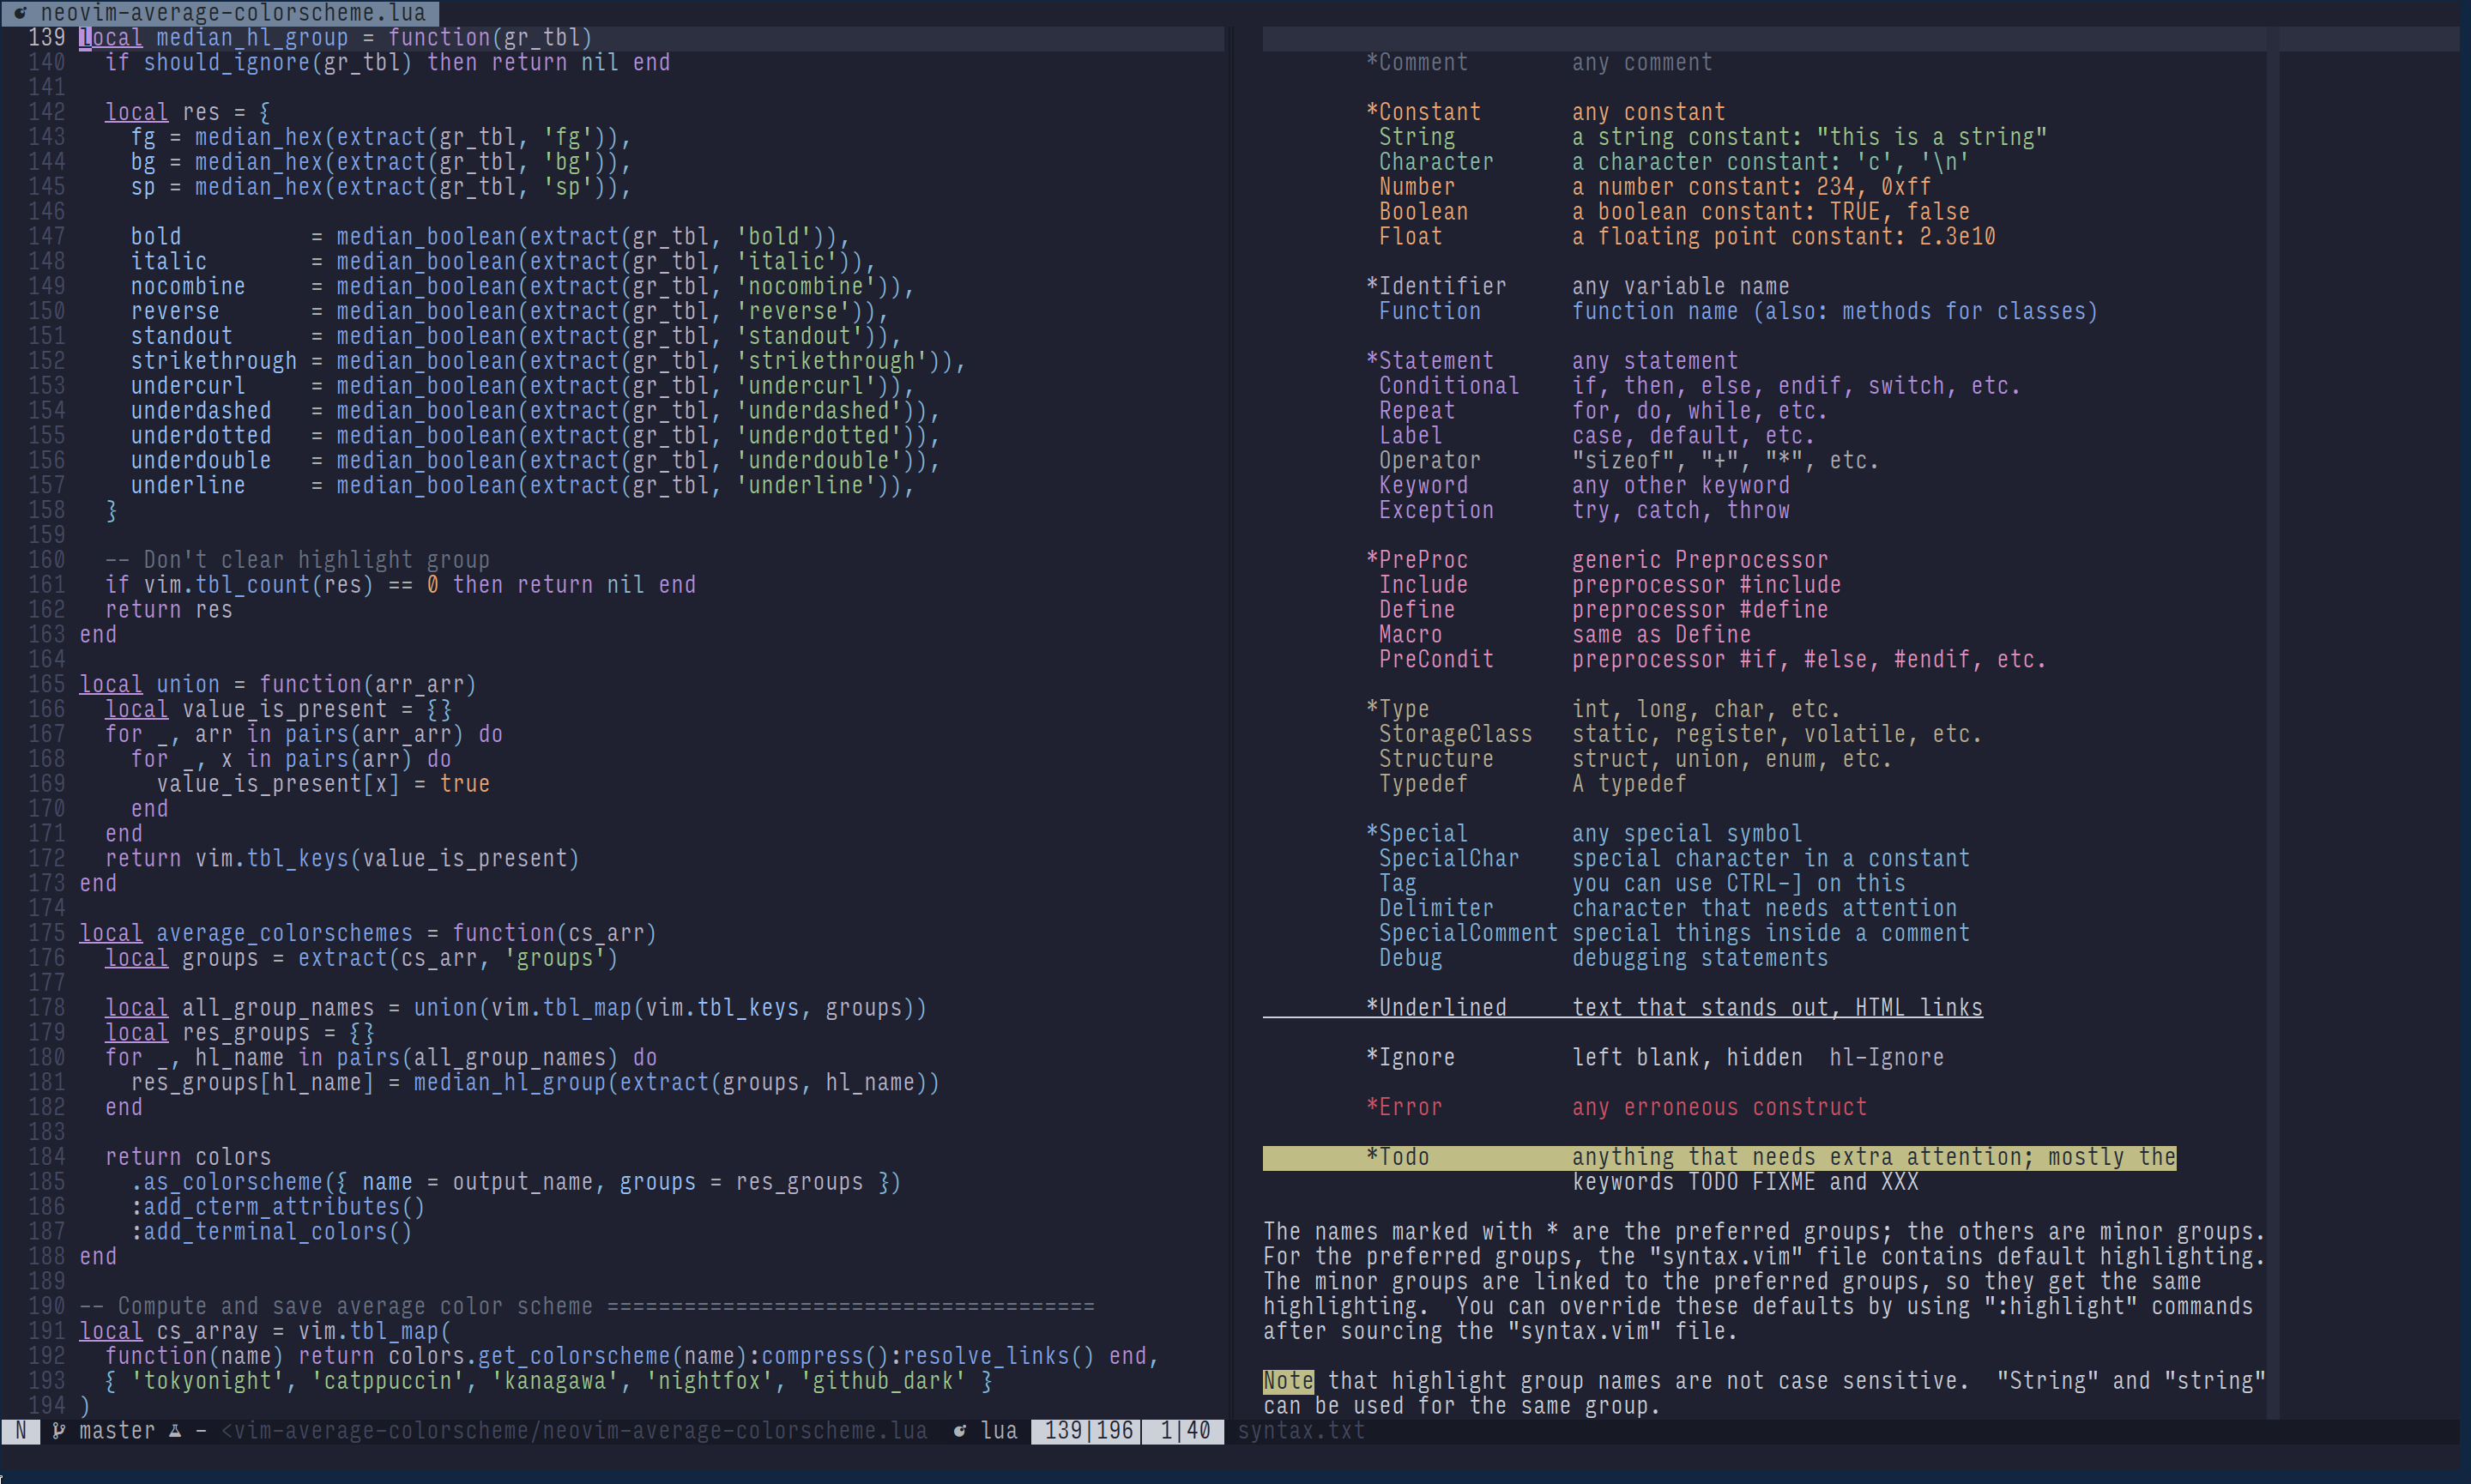Click the *Constant group name
Image resolution: width=2471 pixels, height=1484 pixels.
[1423, 112]
